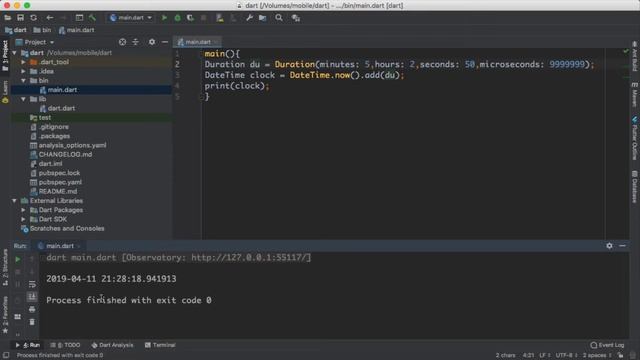This screenshot has width=640, height=360.
Task: Toggle soft-wrap in Run console
Action: tap(32, 284)
